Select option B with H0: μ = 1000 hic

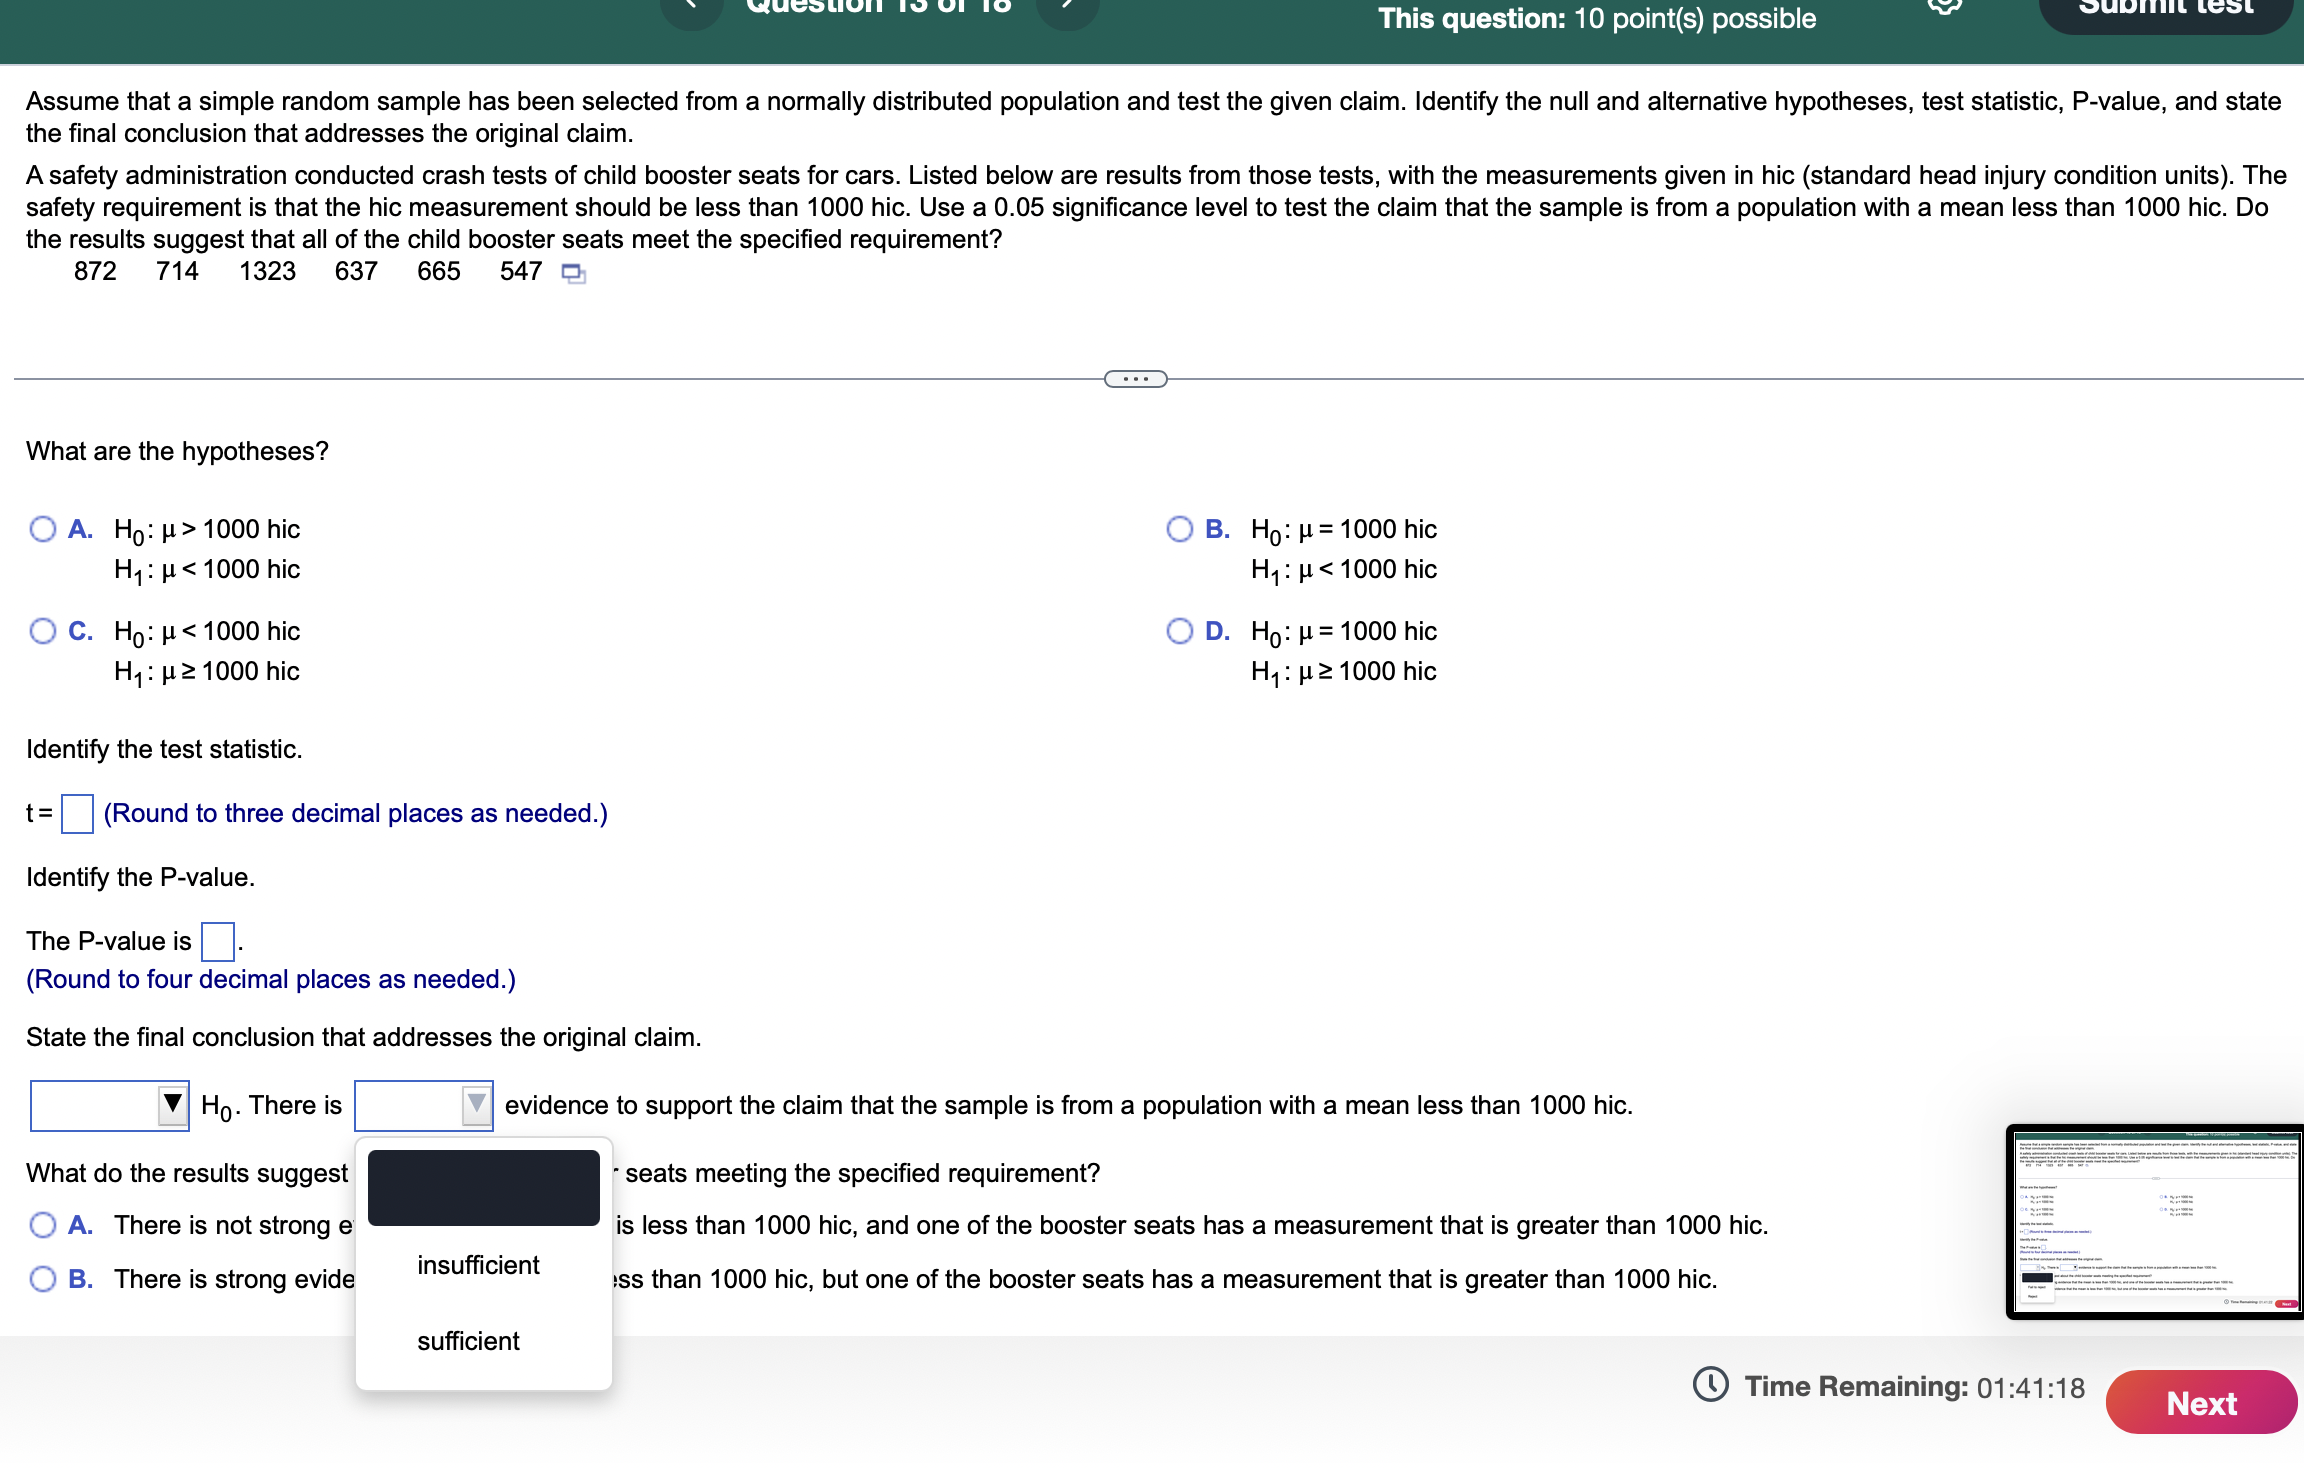point(1181,528)
